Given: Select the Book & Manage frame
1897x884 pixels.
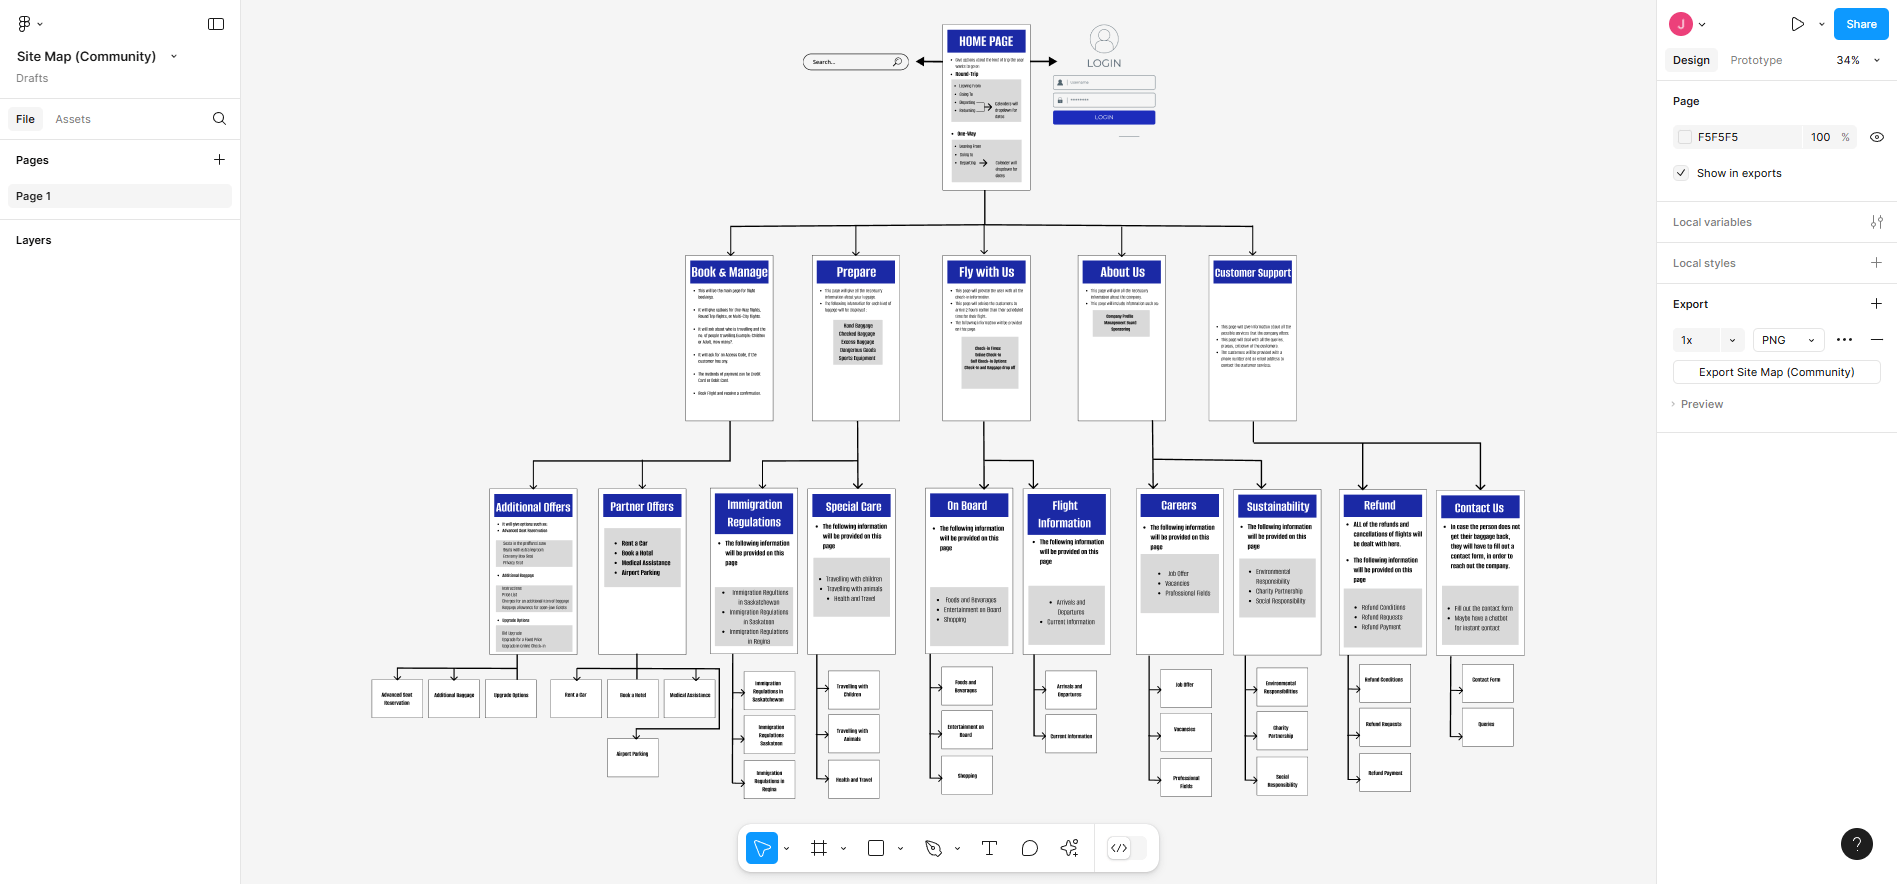Looking at the screenshot, I should [729, 338].
